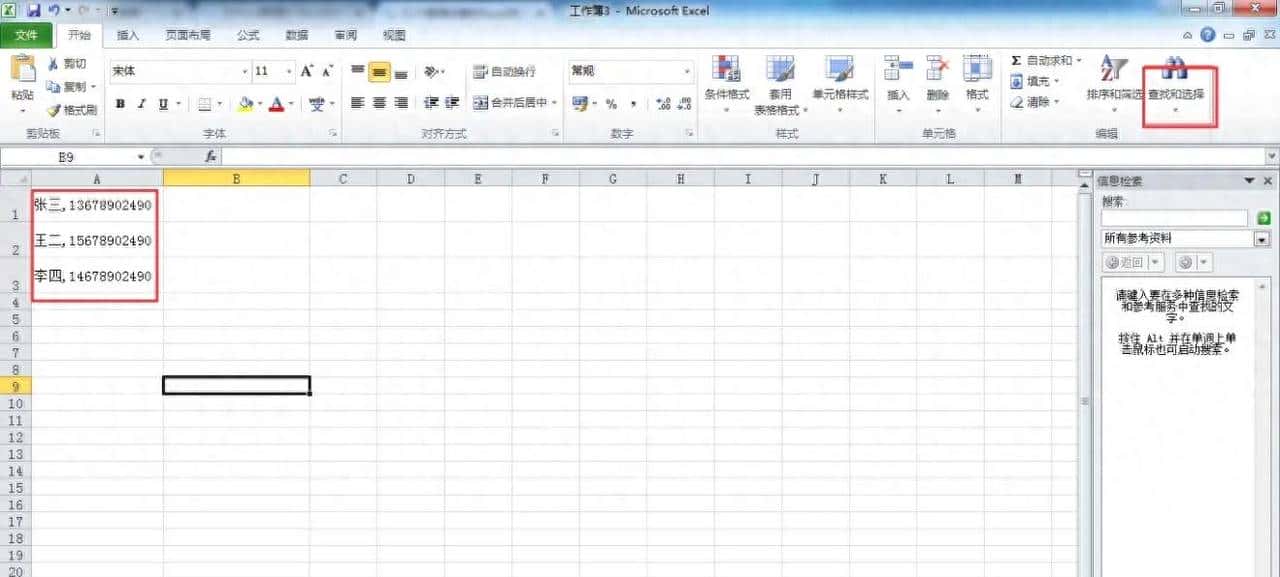Toggle center text alignment
Screen dimensions: 1280x577
coord(379,103)
